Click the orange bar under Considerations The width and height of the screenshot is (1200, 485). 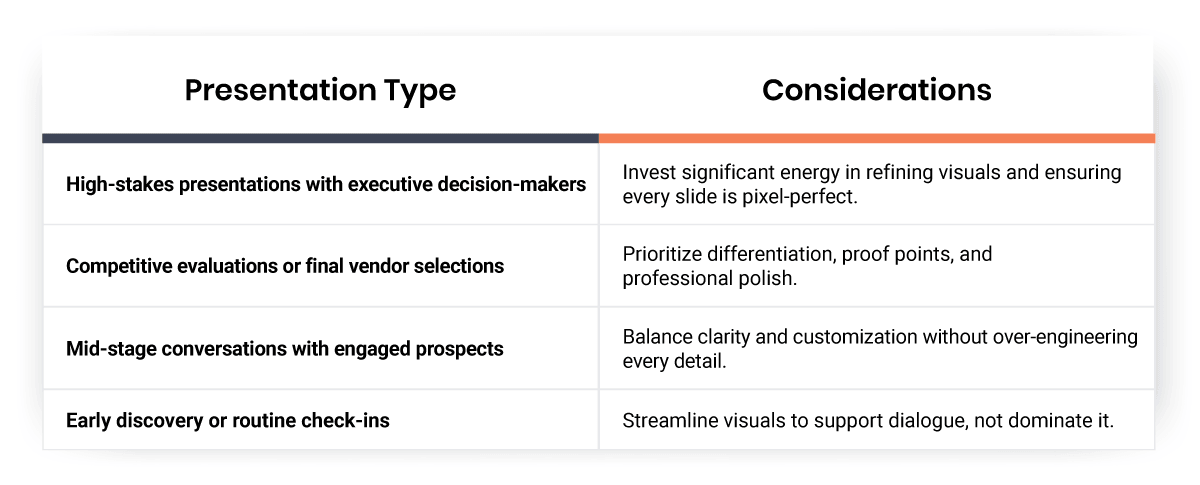(x=877, y=138)
